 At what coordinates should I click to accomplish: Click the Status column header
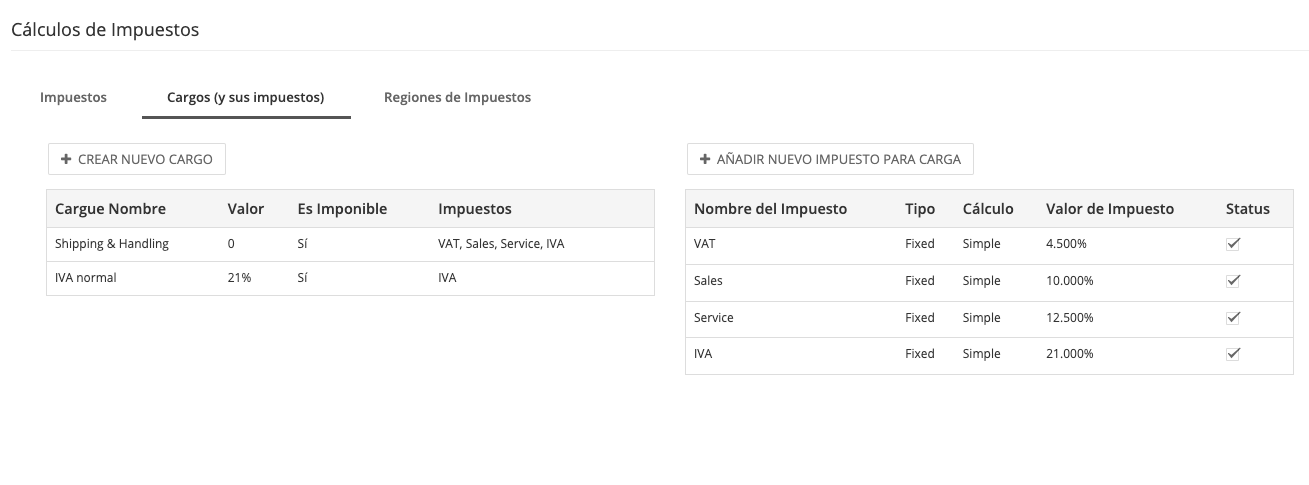pos(1247,209)
